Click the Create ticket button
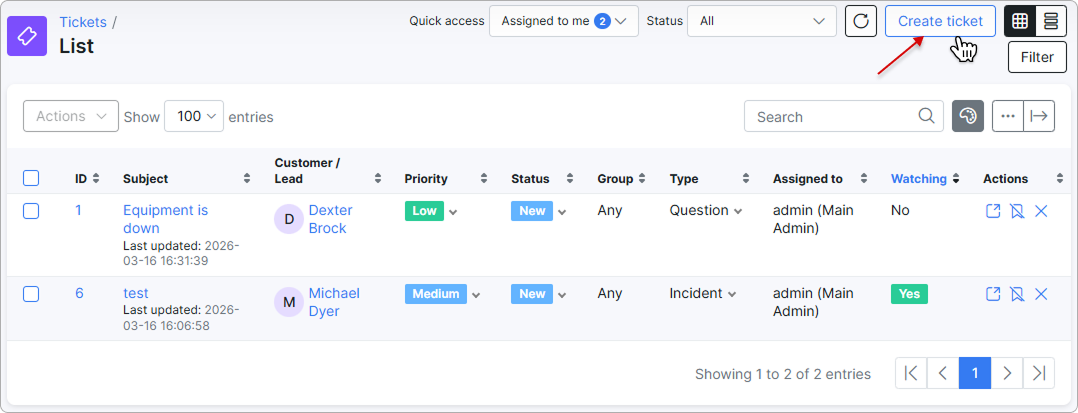 click(x=940, y=21)
